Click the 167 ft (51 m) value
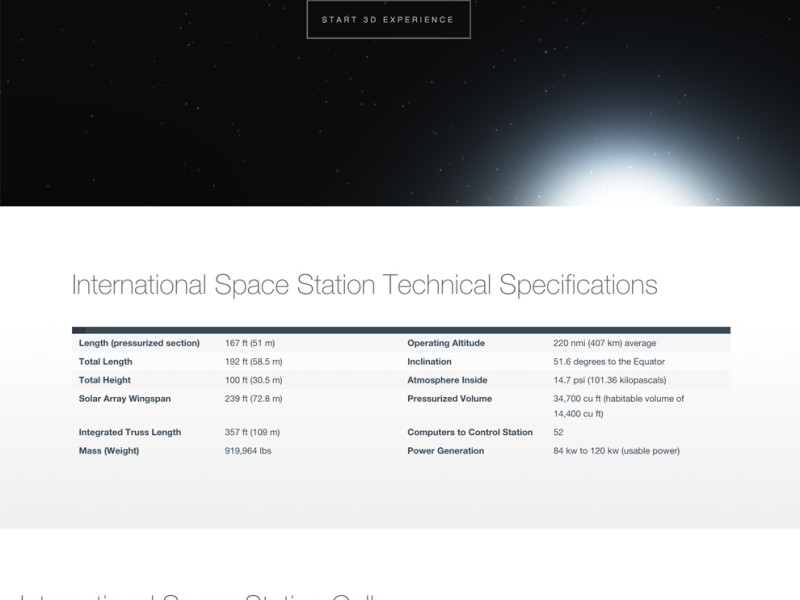 point(249,343)
